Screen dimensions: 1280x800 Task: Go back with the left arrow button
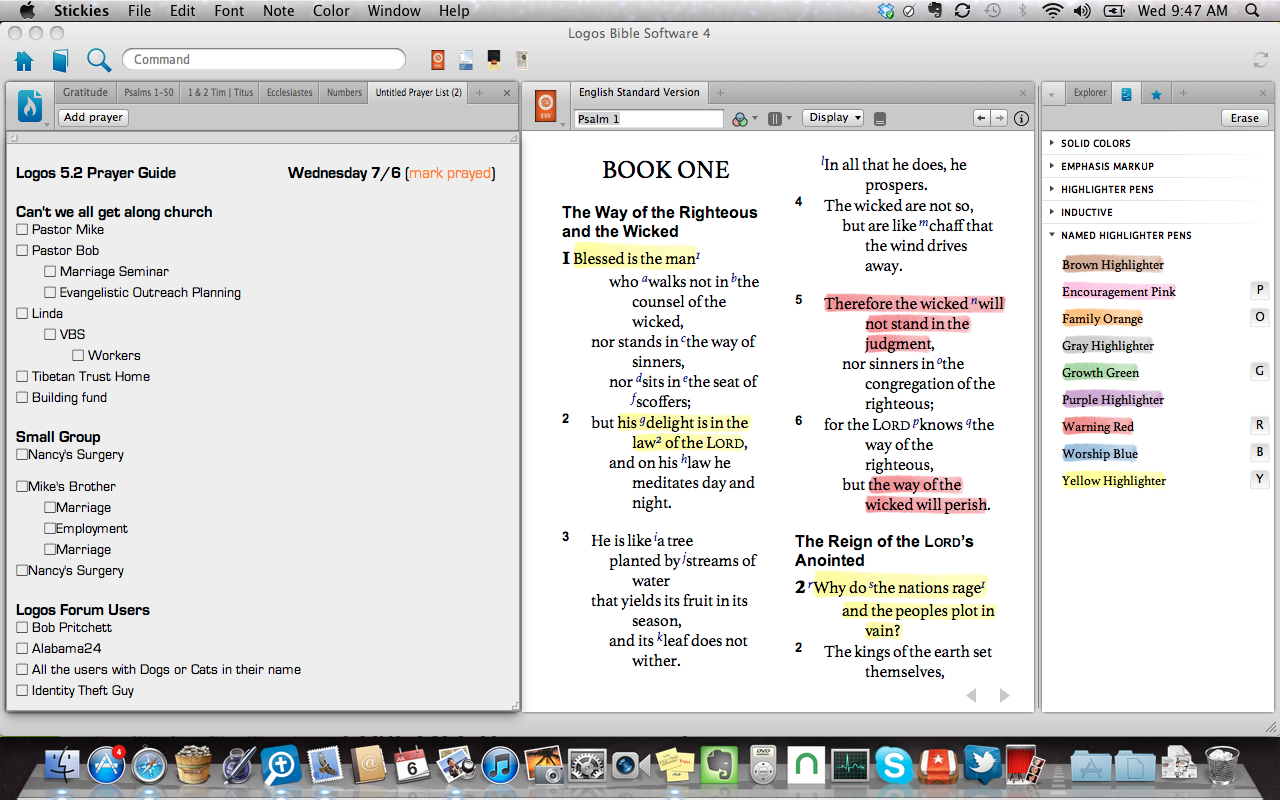982,118
